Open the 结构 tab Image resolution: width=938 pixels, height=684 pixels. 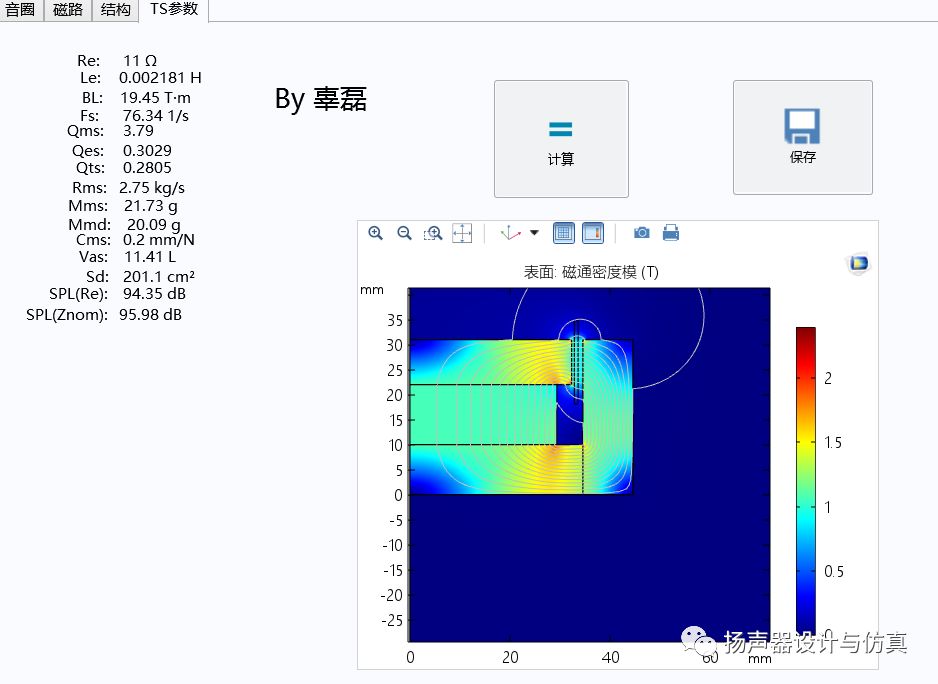click(x=115, y=10)
